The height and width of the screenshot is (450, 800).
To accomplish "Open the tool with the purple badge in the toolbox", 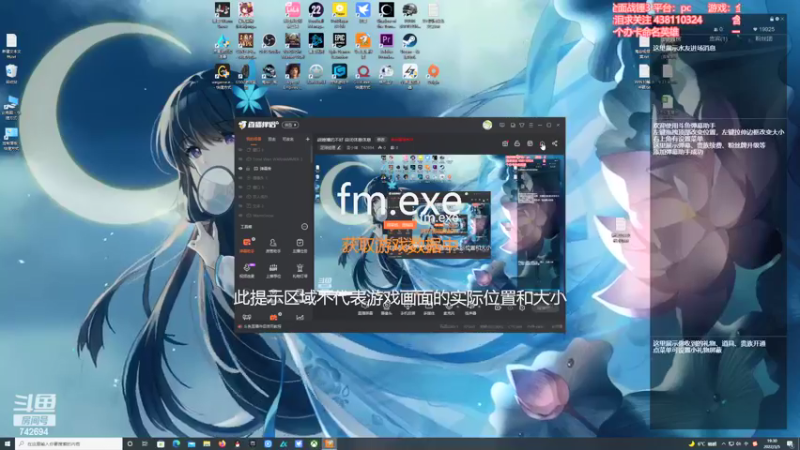I will (247, 269).
